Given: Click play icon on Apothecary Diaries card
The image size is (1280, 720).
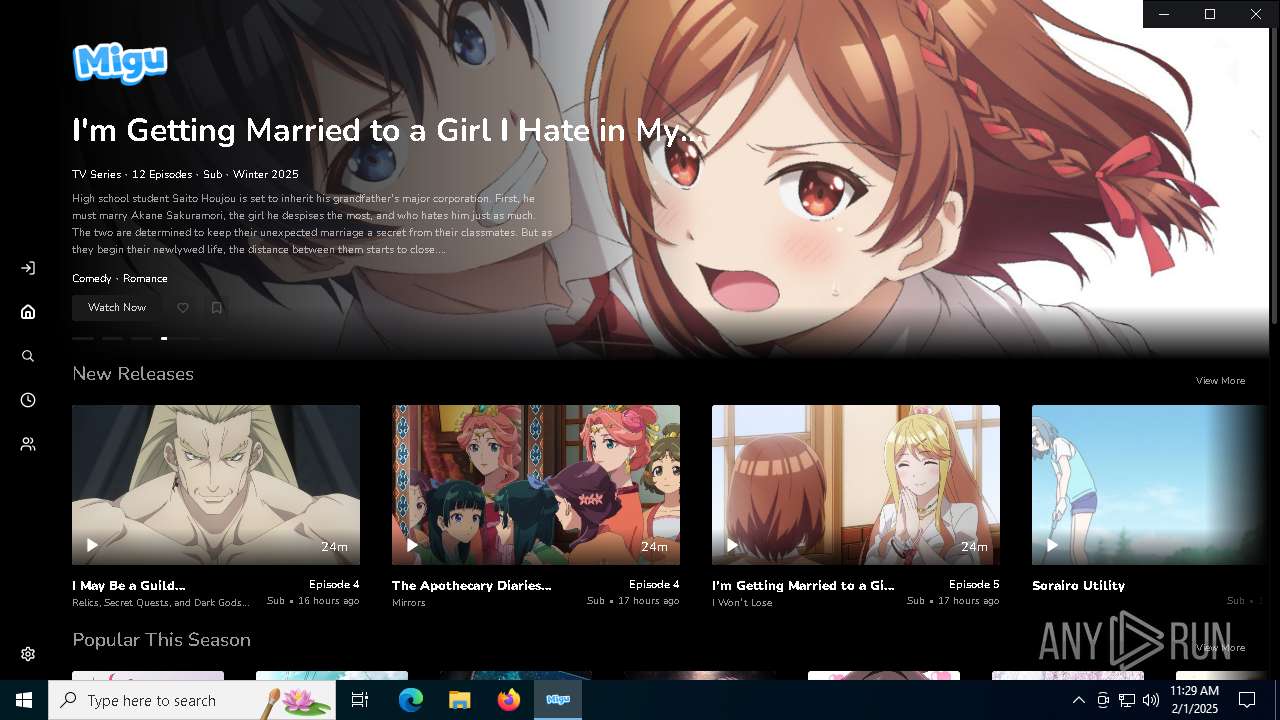Looking at the screenshot, I should tap(412, 545).
